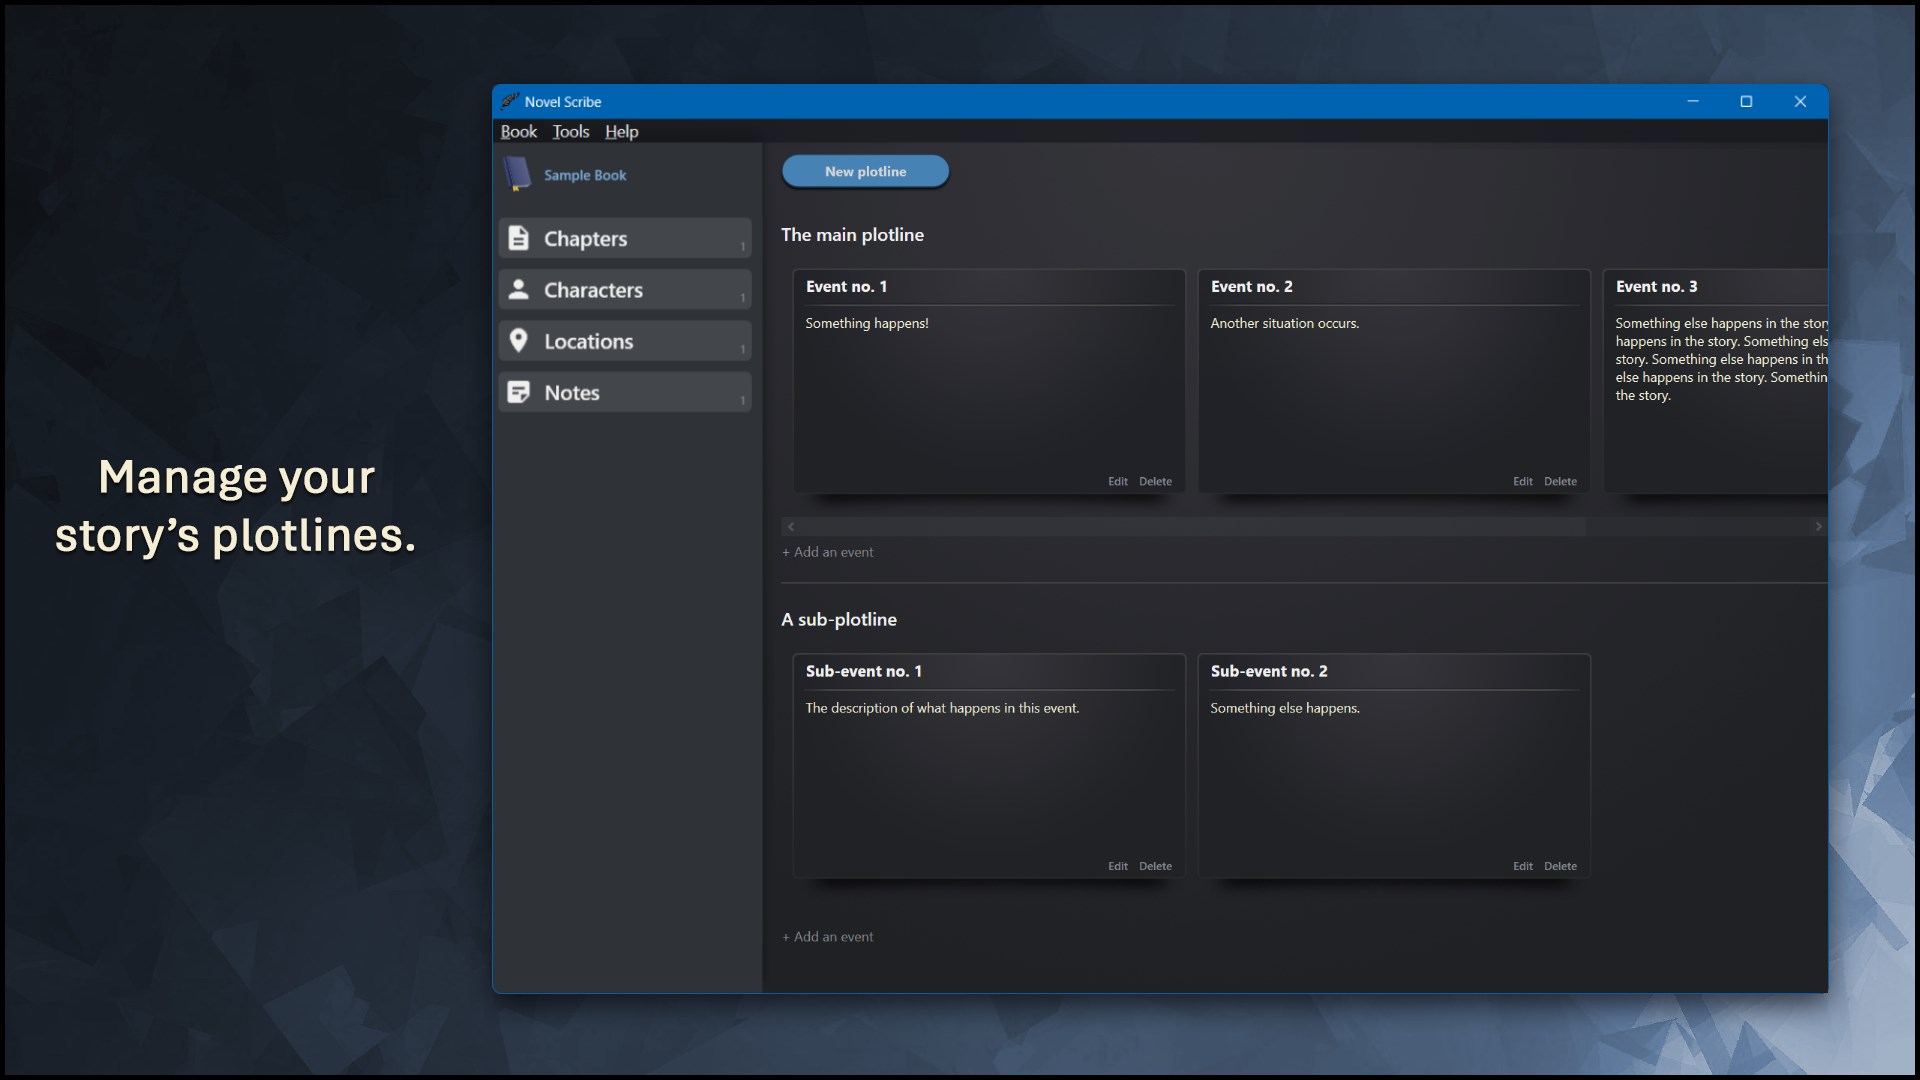Show the Notes section
Image resolution: width=1920 pixels, height=1080 pixels.
625,392
